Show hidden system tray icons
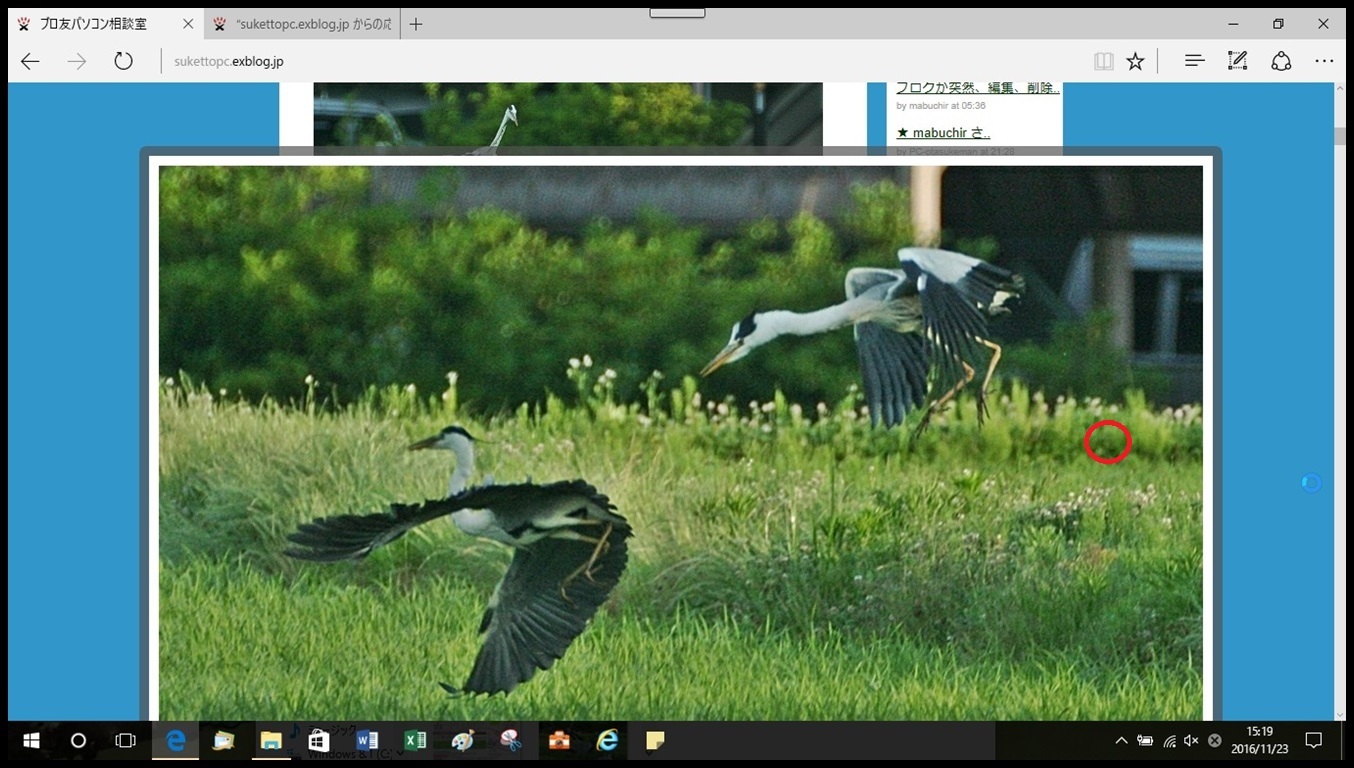Image resolution: width=1354 pixels, height=768 pixels. coord(1121,741)
